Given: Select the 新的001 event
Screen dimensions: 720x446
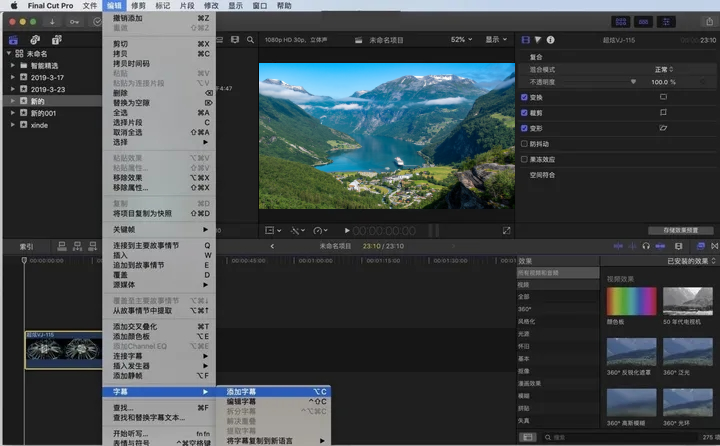Looking at the screenshot, I should (x=43, y=113).
